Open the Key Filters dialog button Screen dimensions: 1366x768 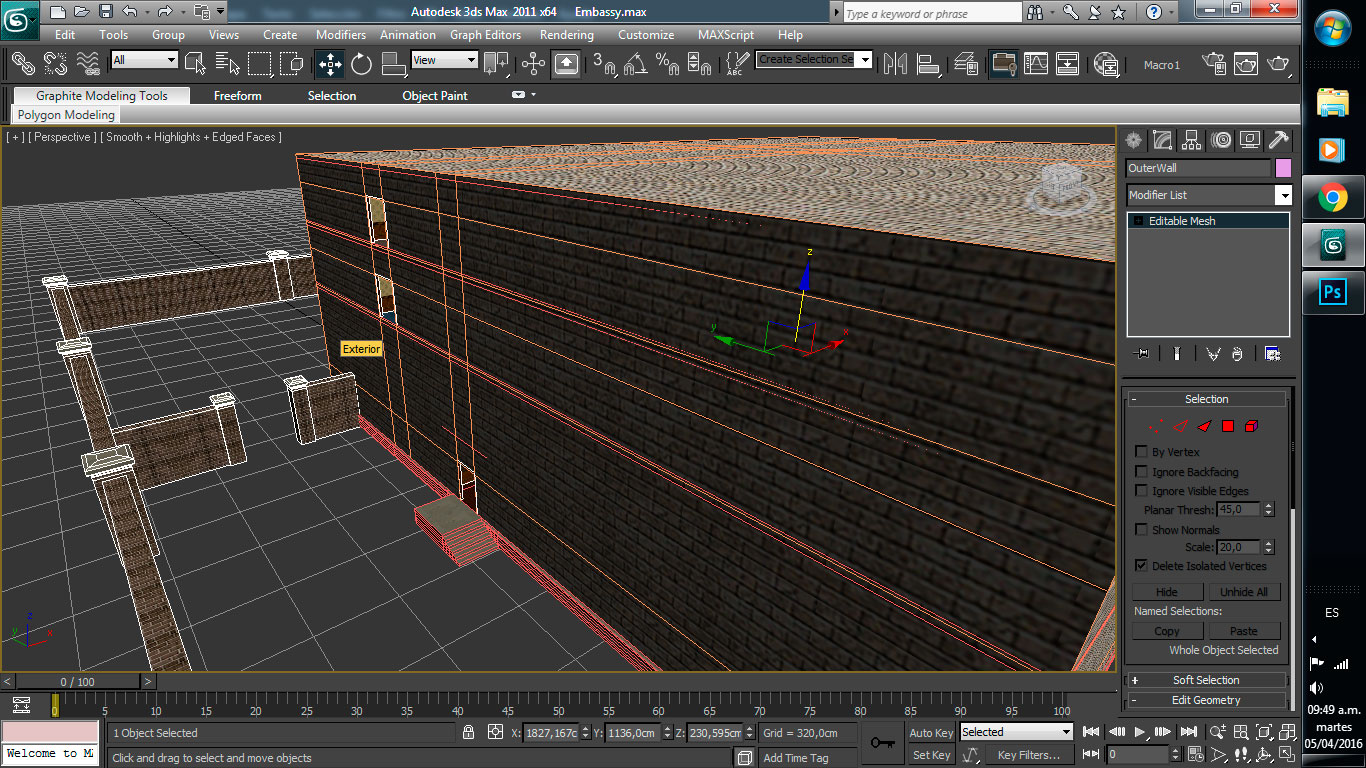coord(1028,755)
